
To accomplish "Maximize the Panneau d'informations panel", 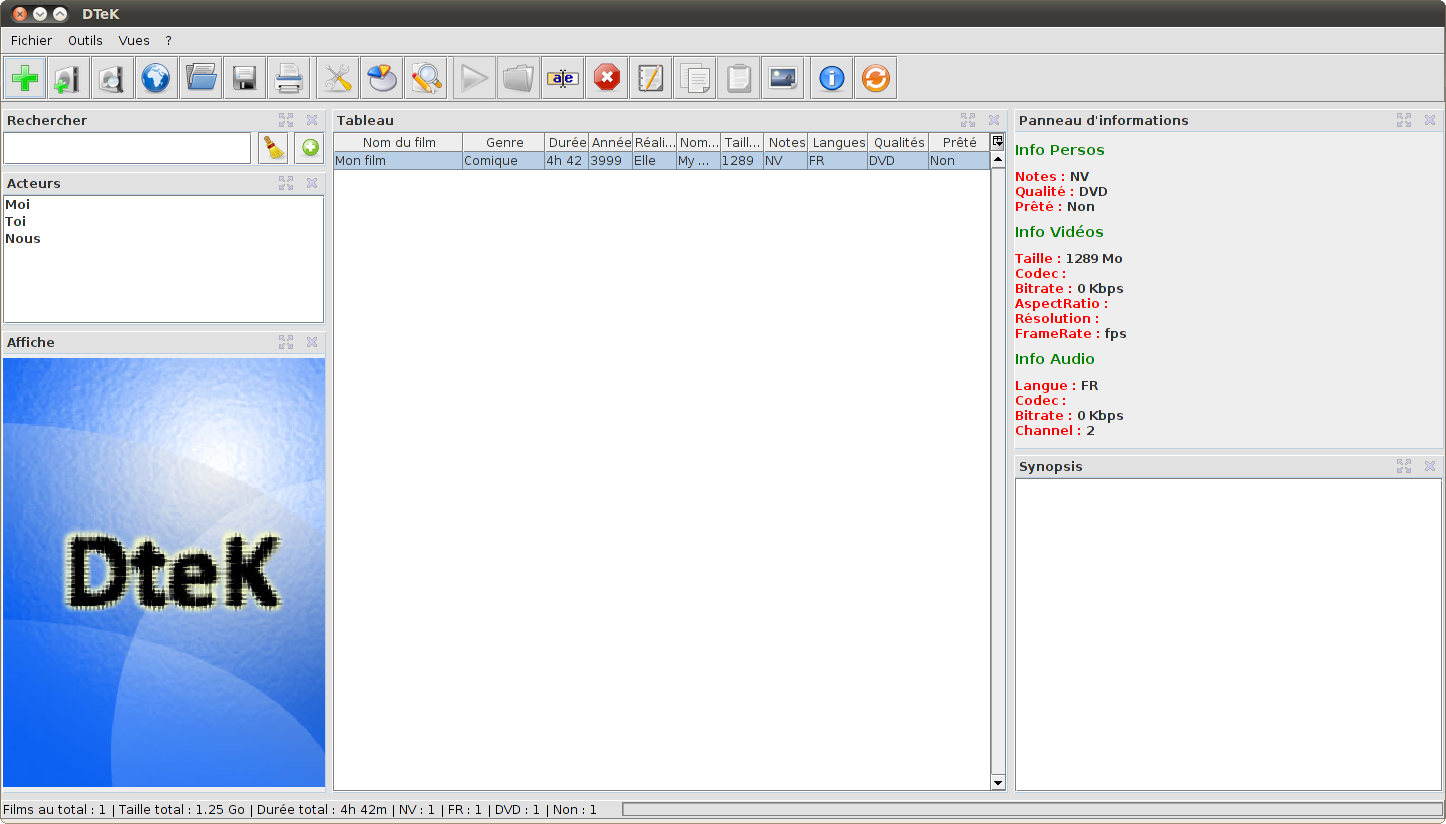I will (1404, 120).
